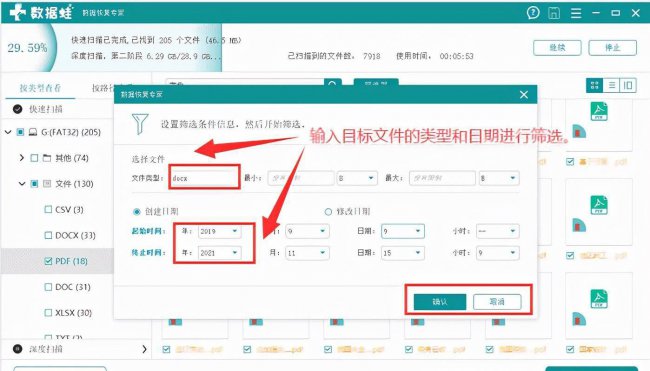
Task: Open the end month 11 dropdown
Action: coord(307,252)
